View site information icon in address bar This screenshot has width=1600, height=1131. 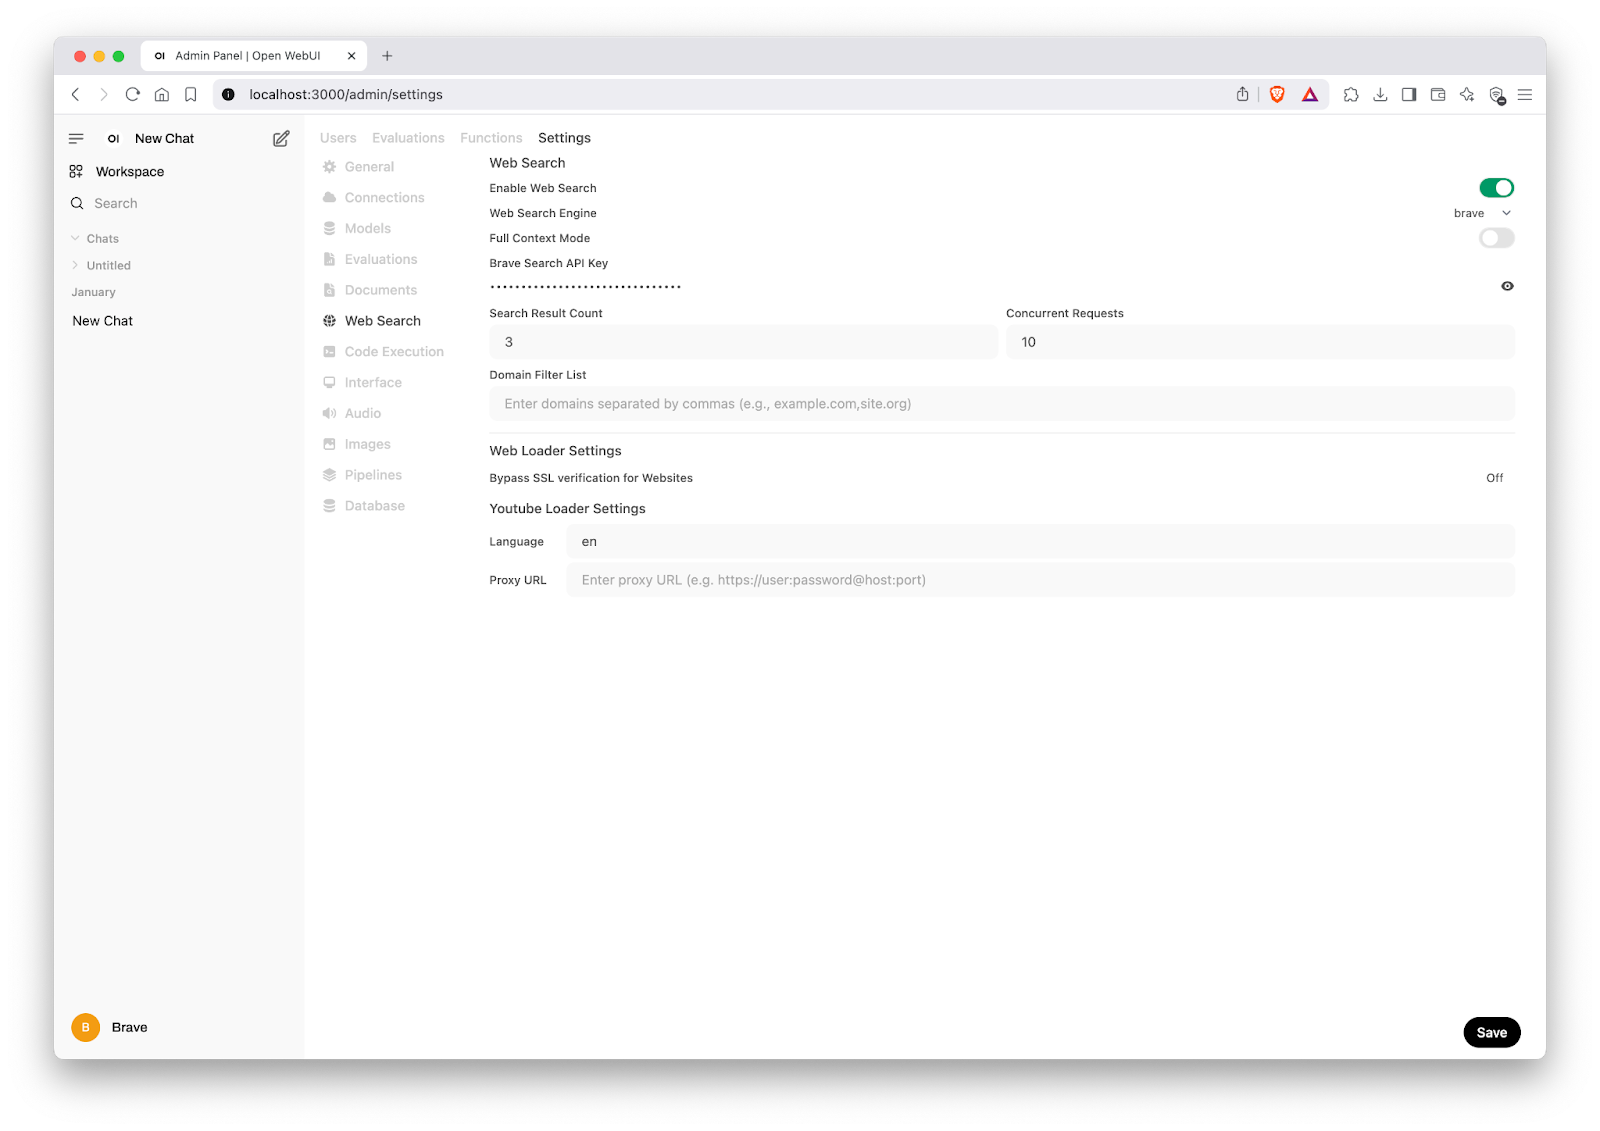[x=228, y=94]
